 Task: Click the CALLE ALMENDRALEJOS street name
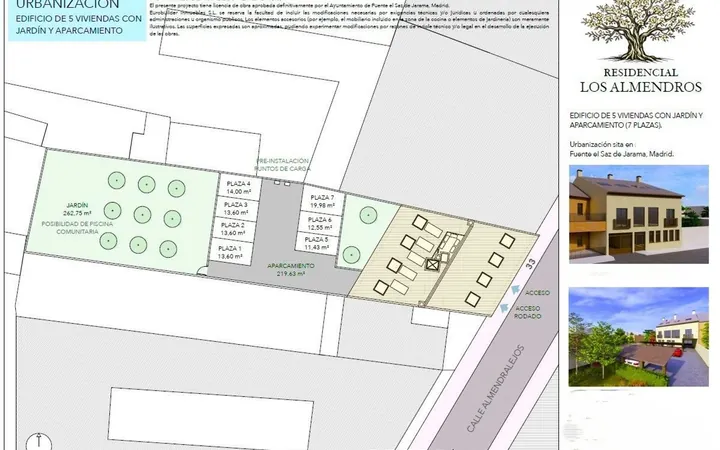tap(495, 388)
